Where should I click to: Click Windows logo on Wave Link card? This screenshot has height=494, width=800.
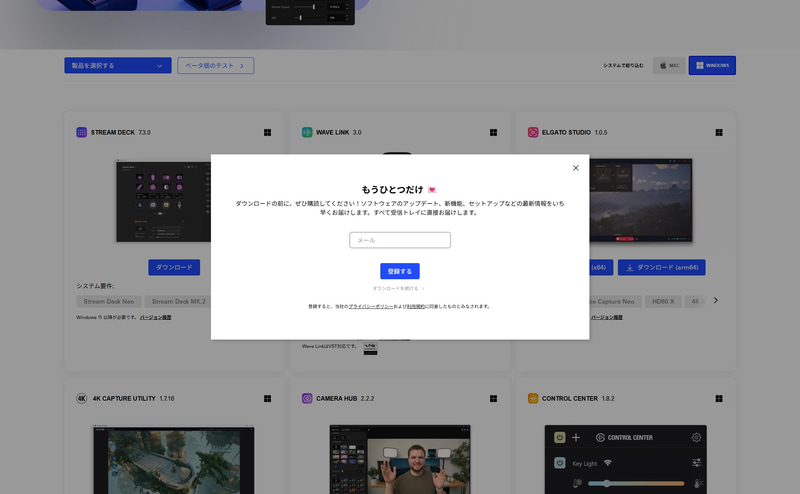click(493, 133)
